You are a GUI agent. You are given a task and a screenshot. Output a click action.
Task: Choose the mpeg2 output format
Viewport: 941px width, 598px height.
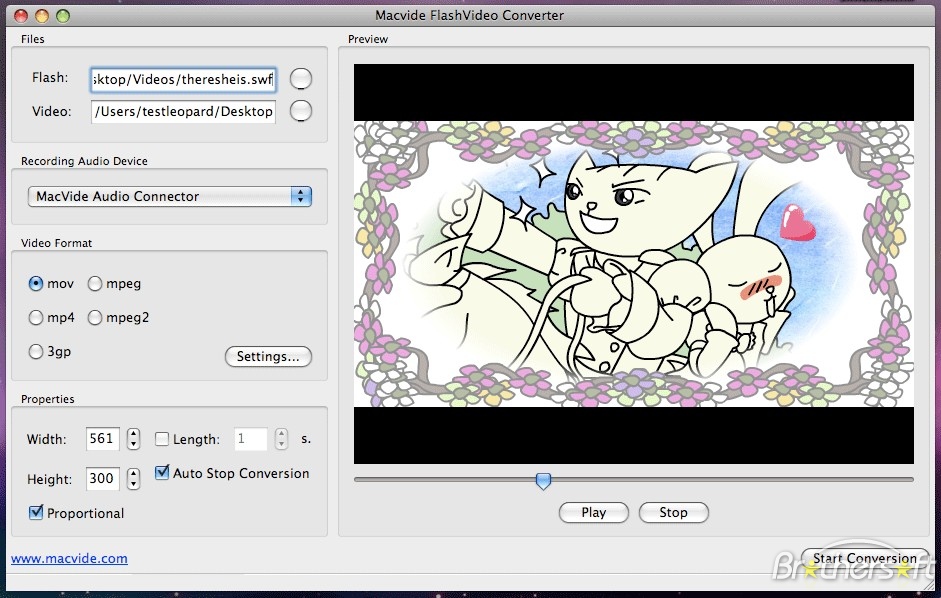(x=95, y=317)
